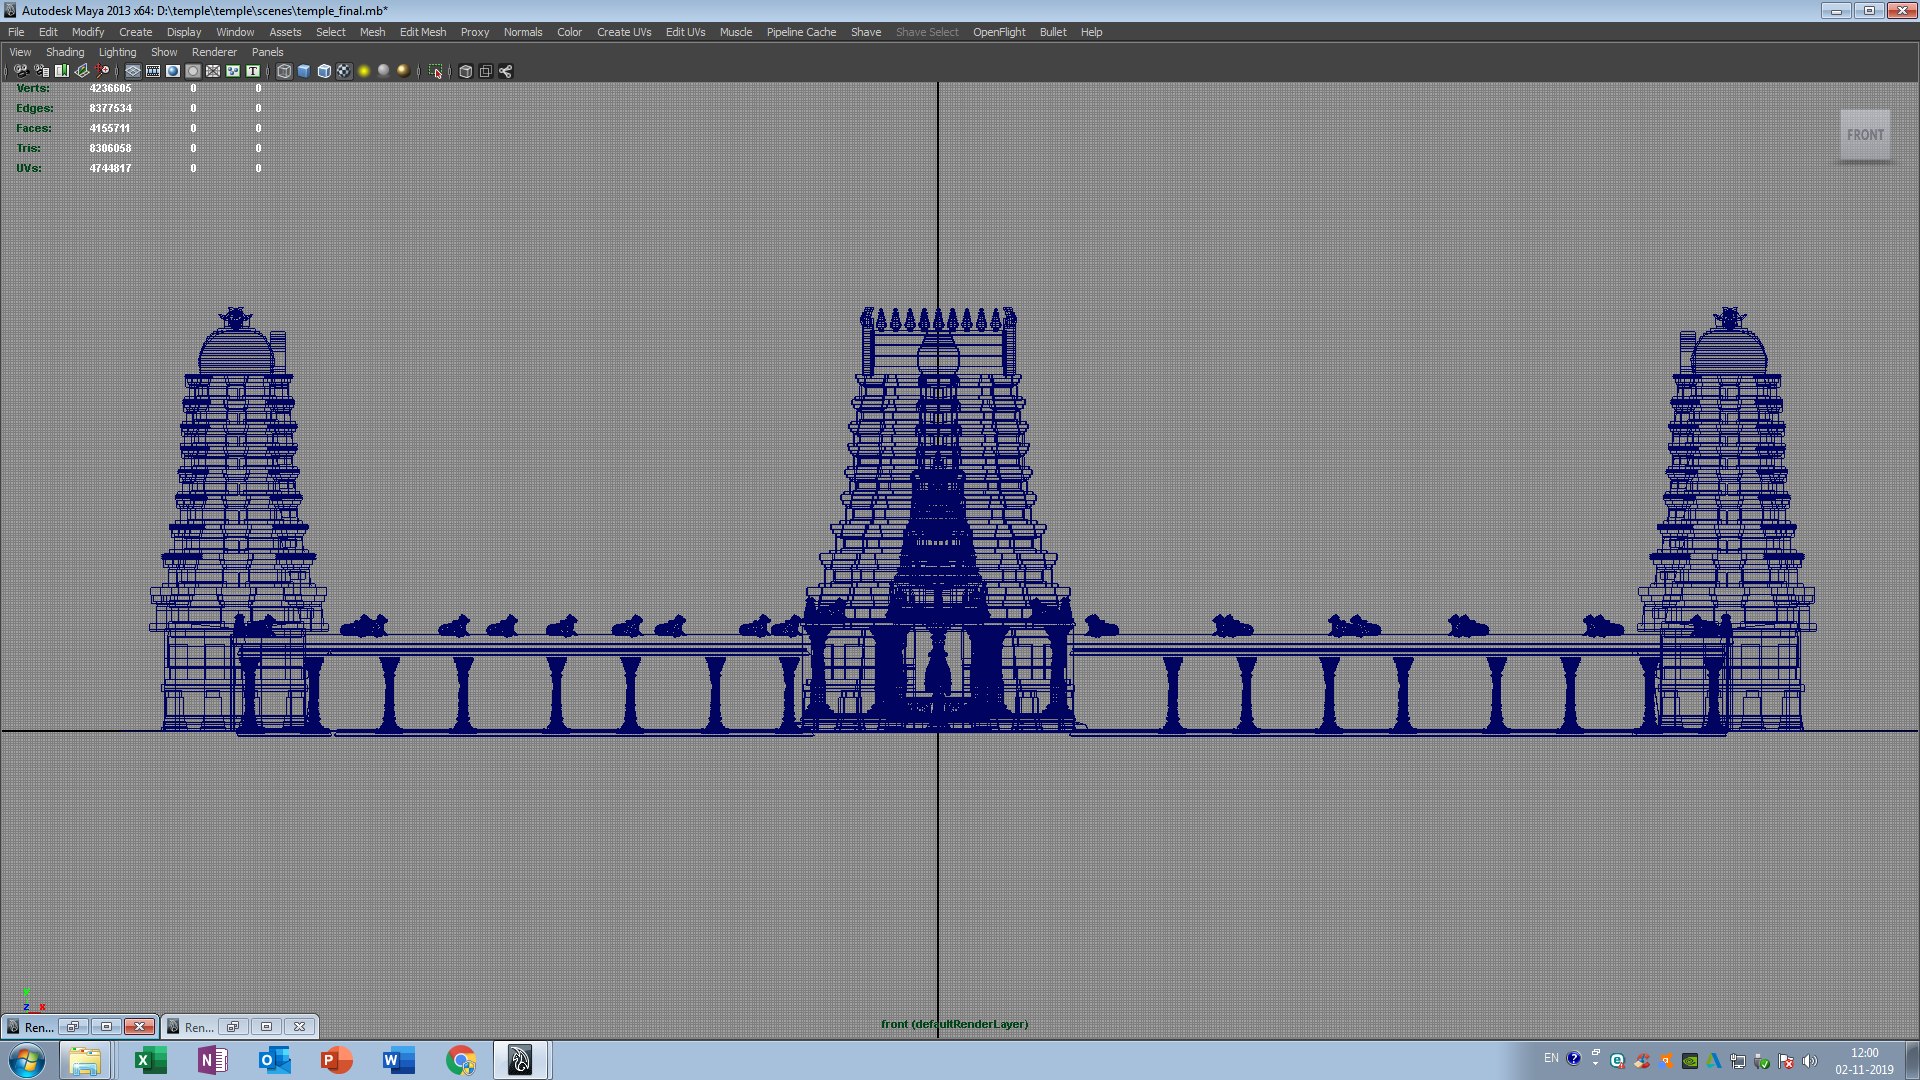This screenshot has width=1920, height=1080.
Task: Open the Lighting panel menu
Action: click(117, 52)
